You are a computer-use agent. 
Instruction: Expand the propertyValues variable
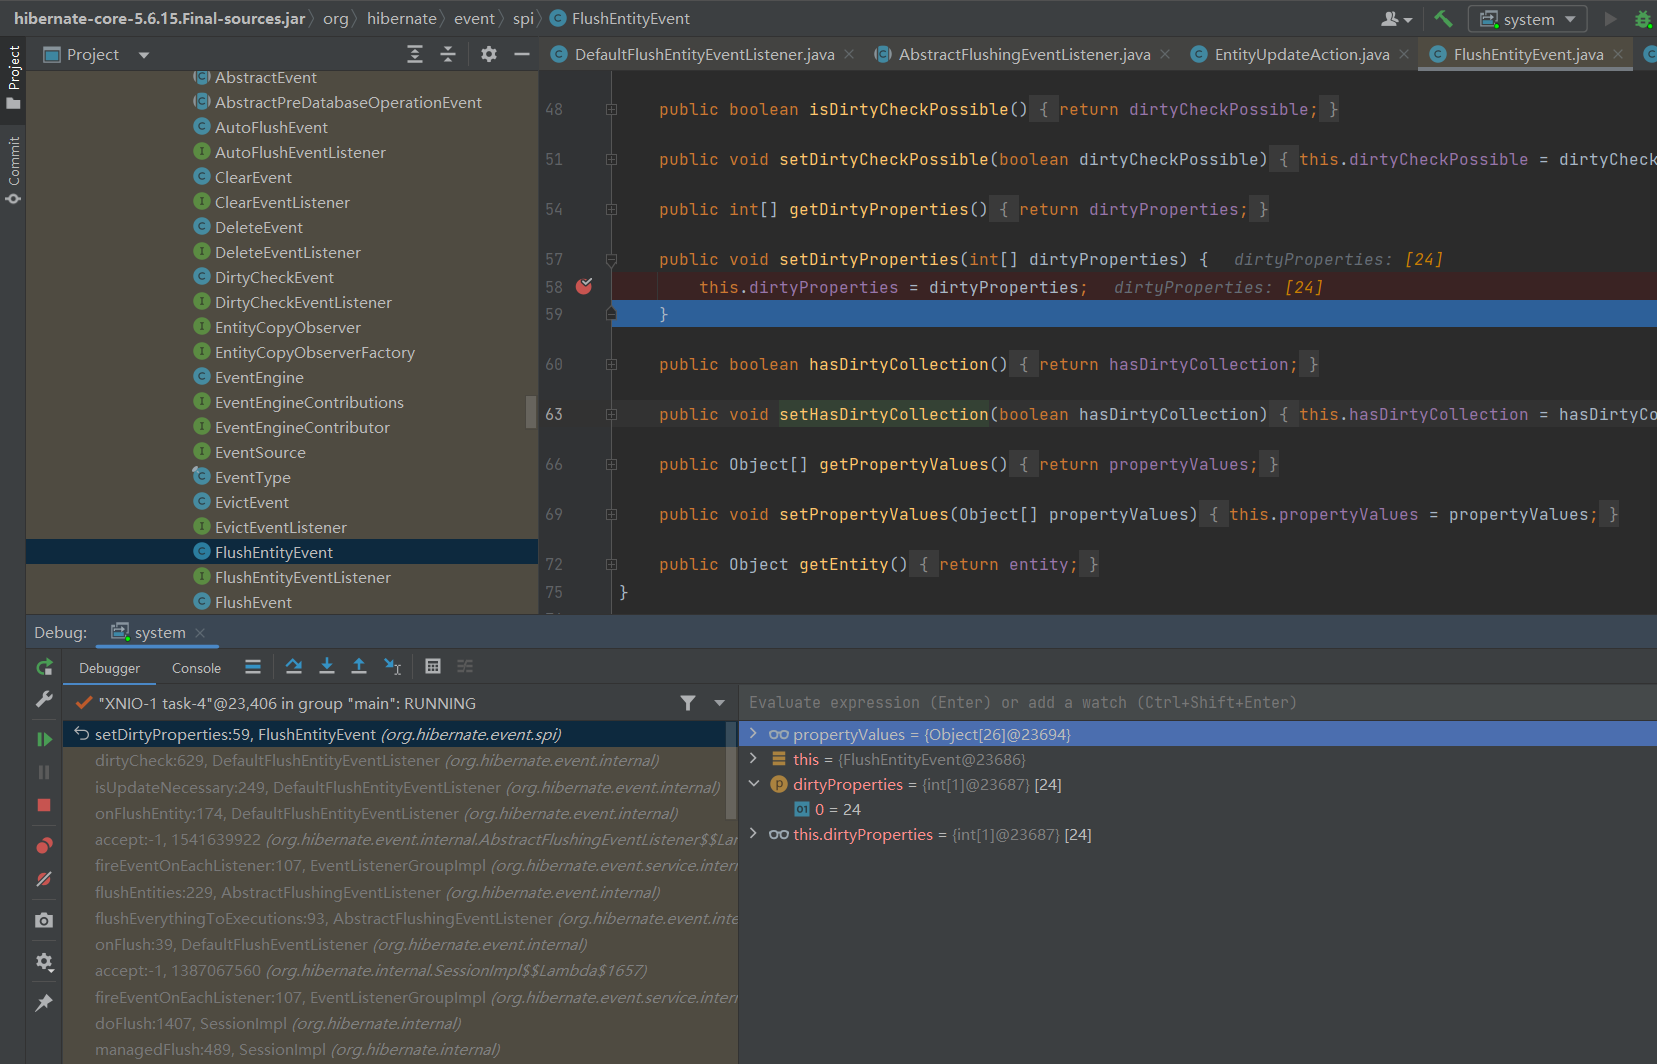click(753, 734)
